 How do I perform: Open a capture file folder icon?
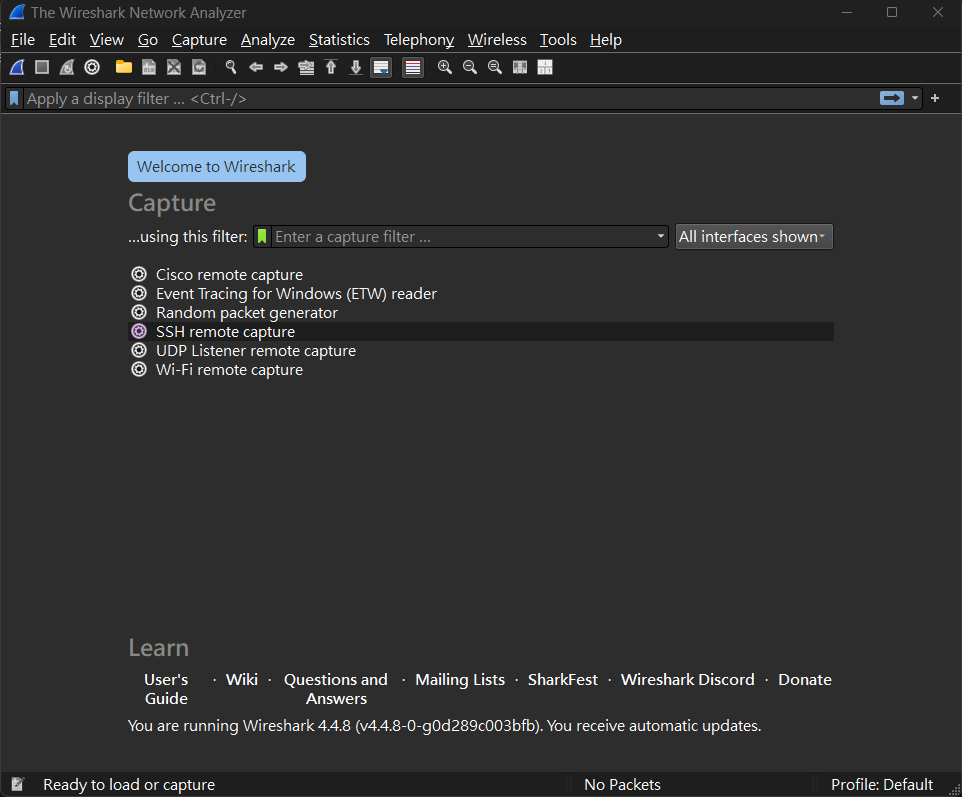tap(124, 67)
